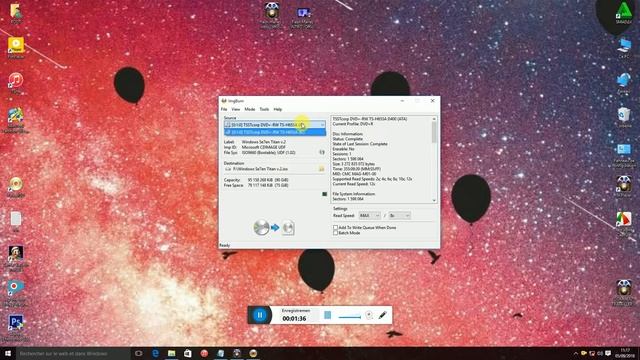
Task: Click the Ready status bar text
Action: point(224,245)
